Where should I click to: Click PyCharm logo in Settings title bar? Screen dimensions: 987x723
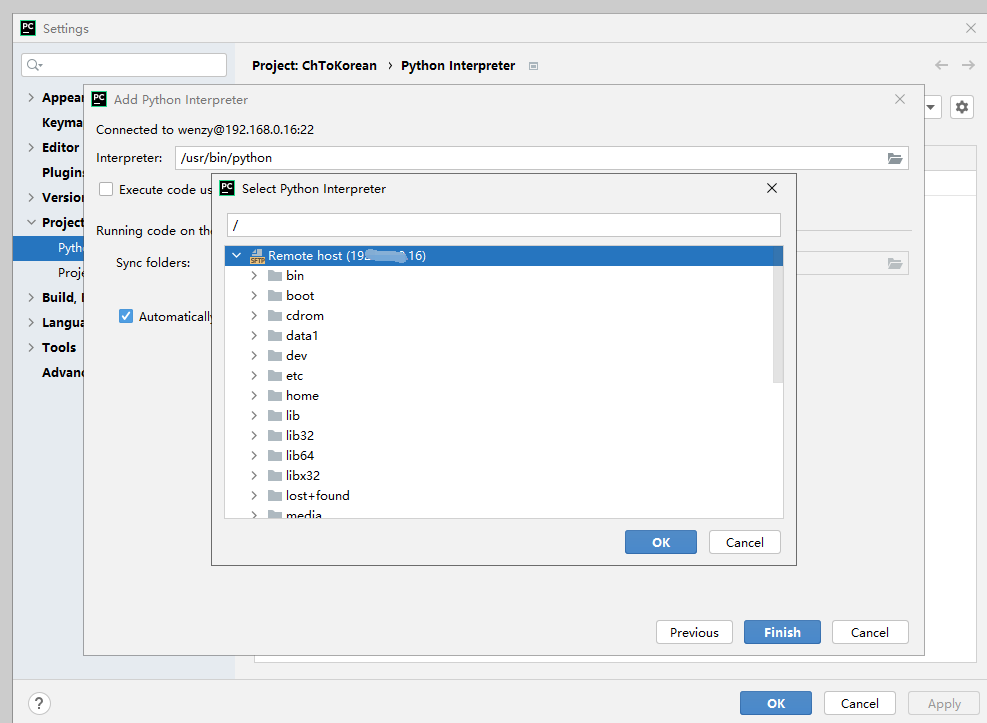tap(28, 28)
